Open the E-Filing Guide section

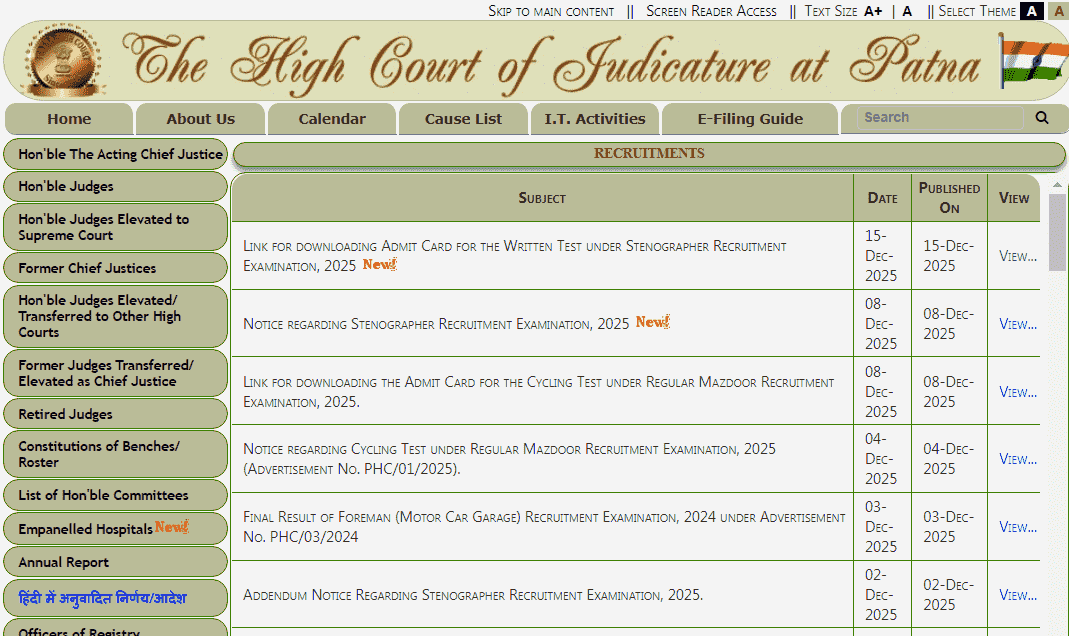[749, 118]
